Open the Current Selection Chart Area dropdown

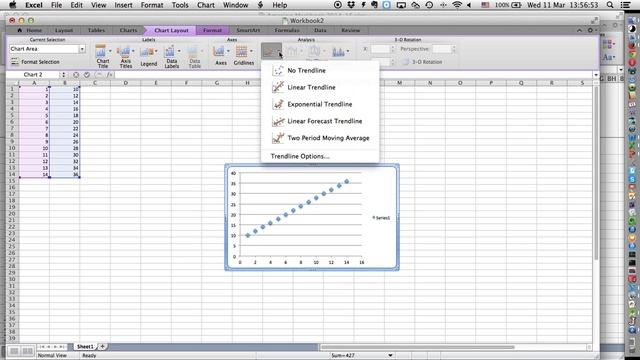[x=82, y=49]
